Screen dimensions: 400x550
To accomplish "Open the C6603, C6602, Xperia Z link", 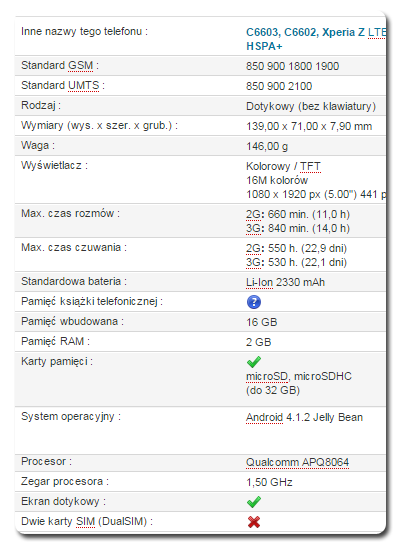I will [305, 32].
